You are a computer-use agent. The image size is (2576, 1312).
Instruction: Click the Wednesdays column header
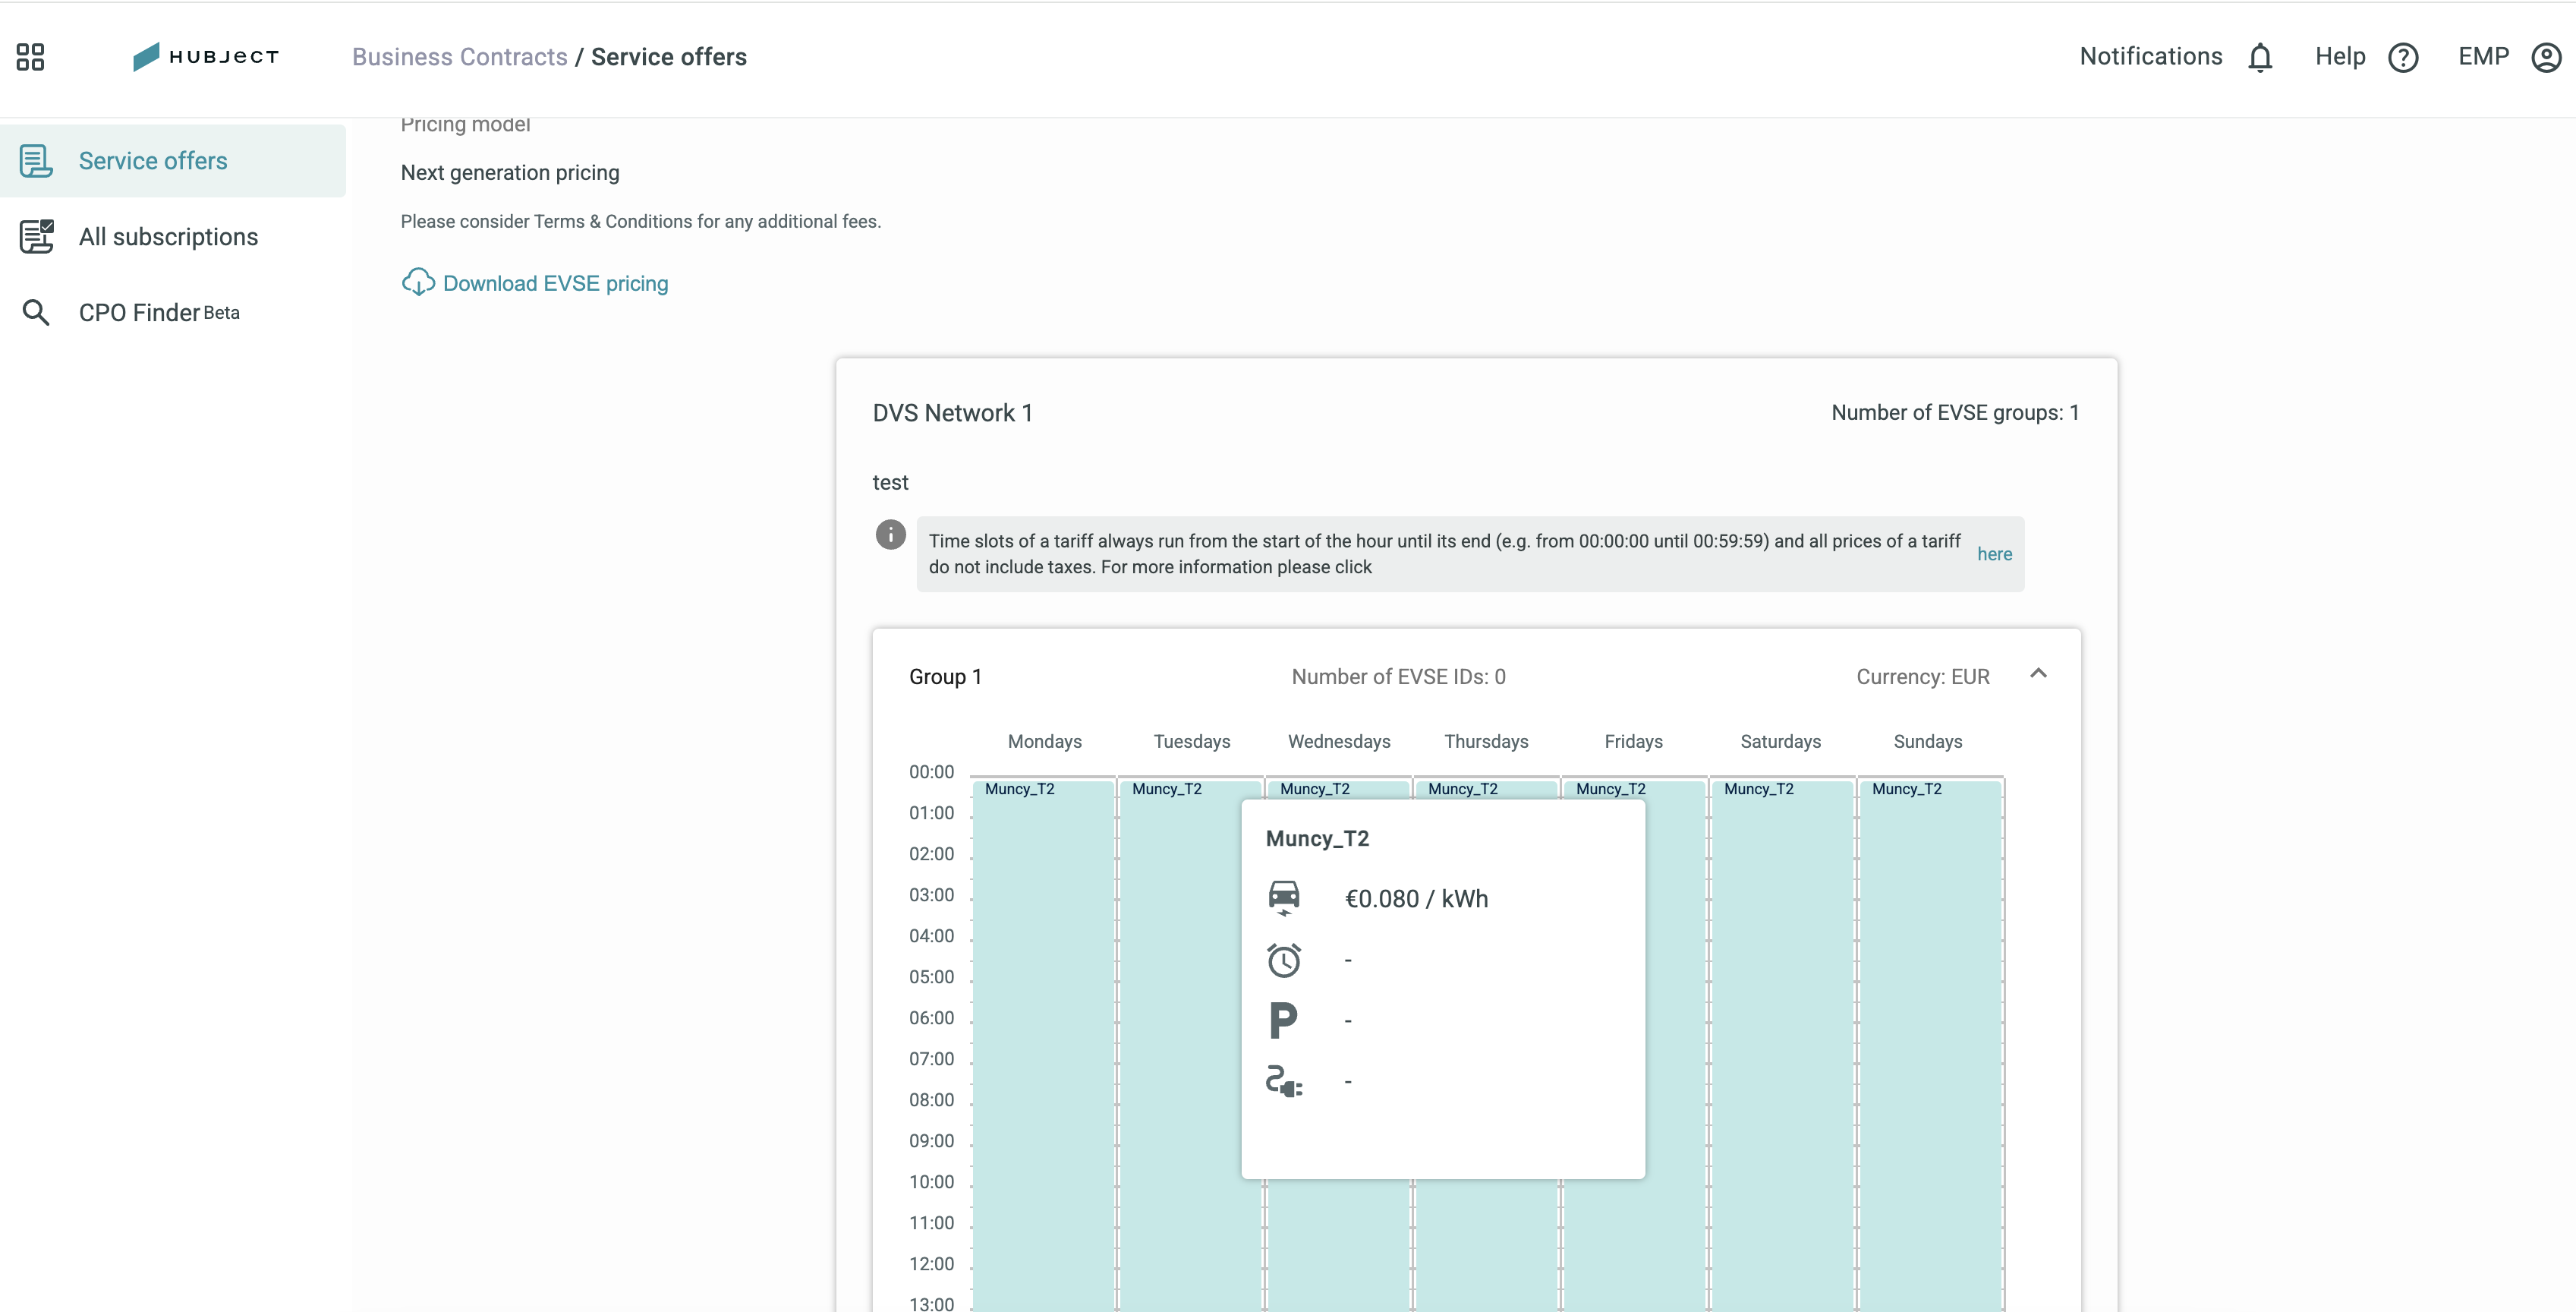pyautogui.click(x=1339, y=742)
